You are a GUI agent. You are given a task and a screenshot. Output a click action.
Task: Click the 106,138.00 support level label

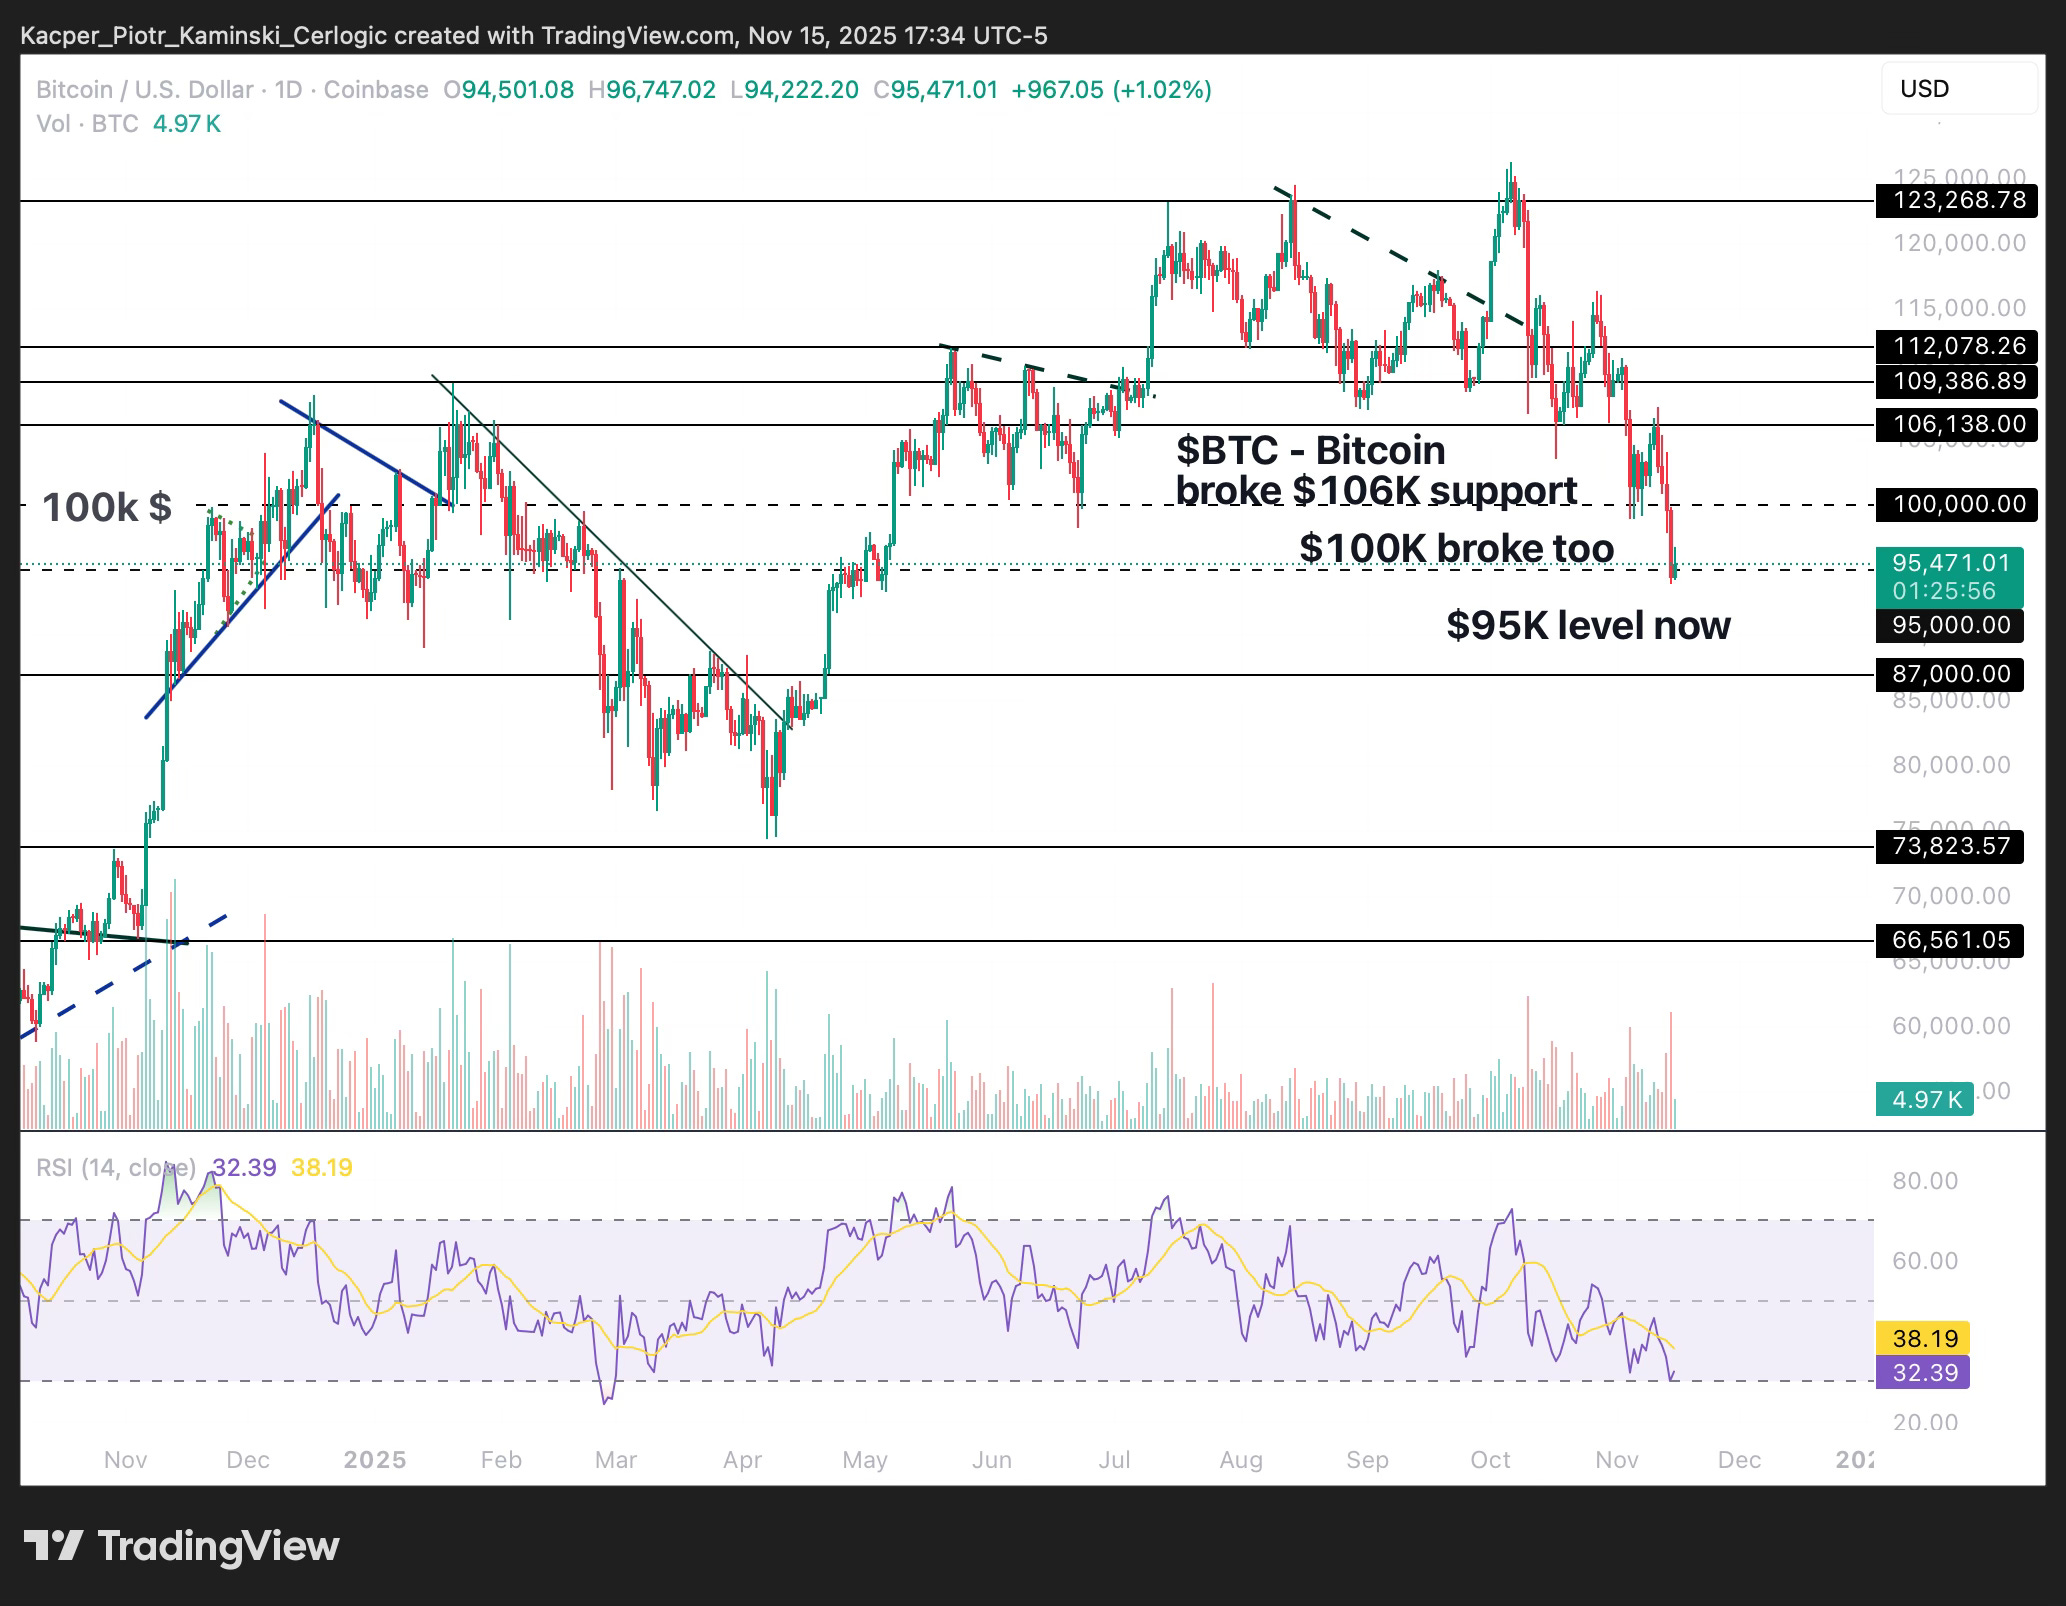[x=1959, y=424]
